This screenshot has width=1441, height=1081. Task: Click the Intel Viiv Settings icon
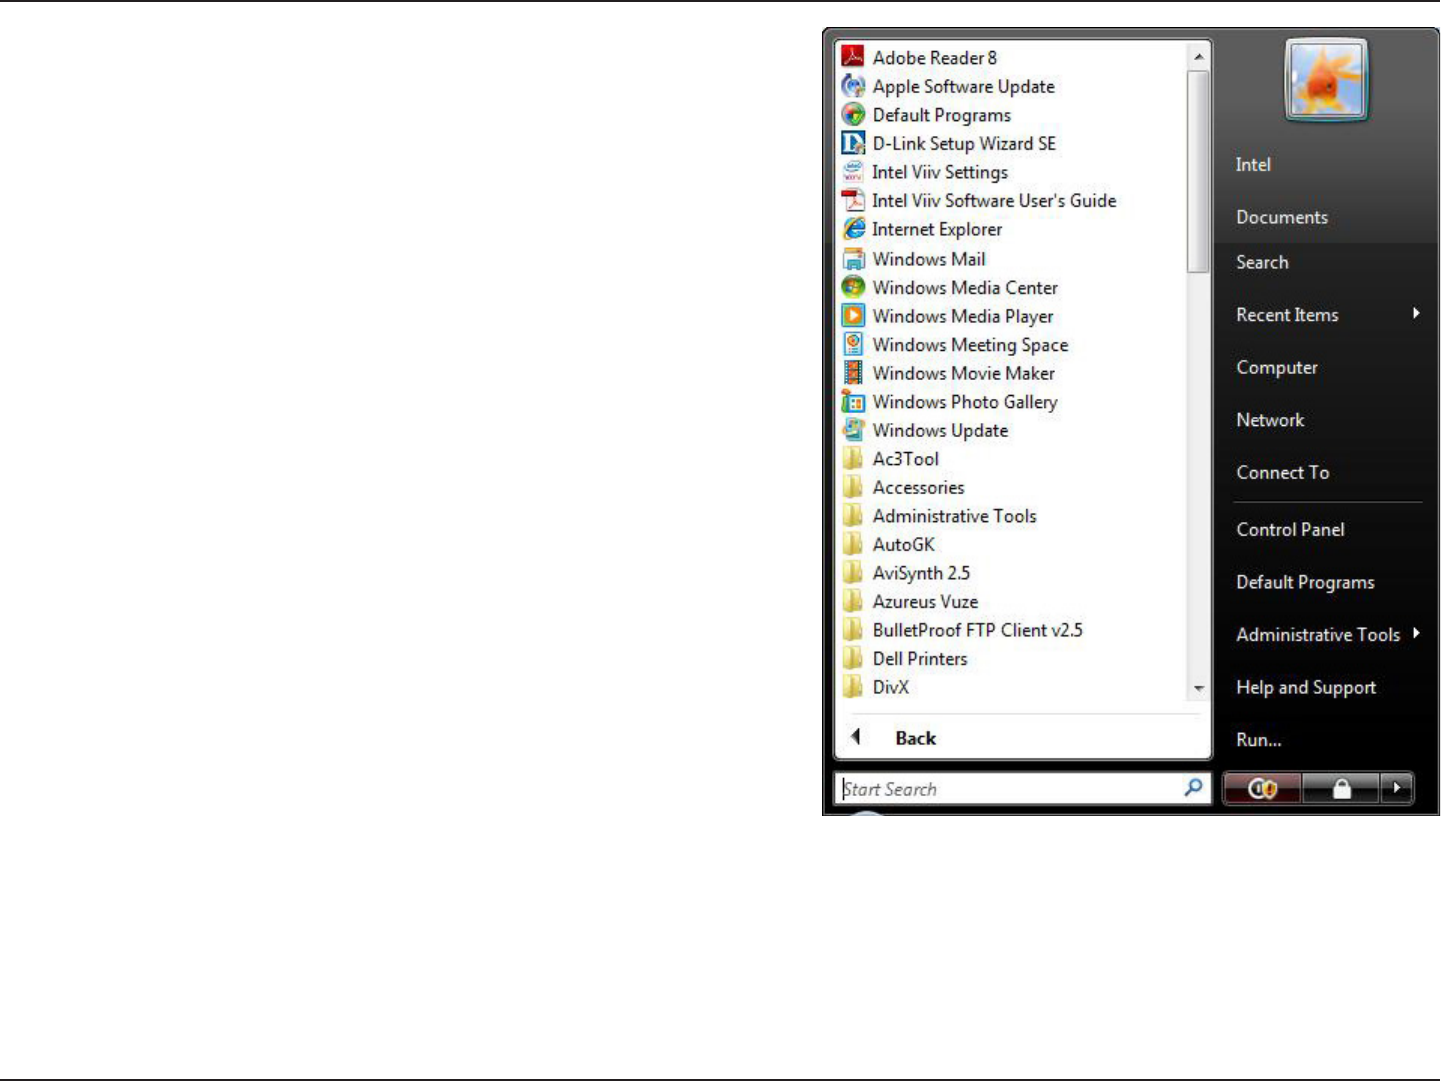(853, 172)
